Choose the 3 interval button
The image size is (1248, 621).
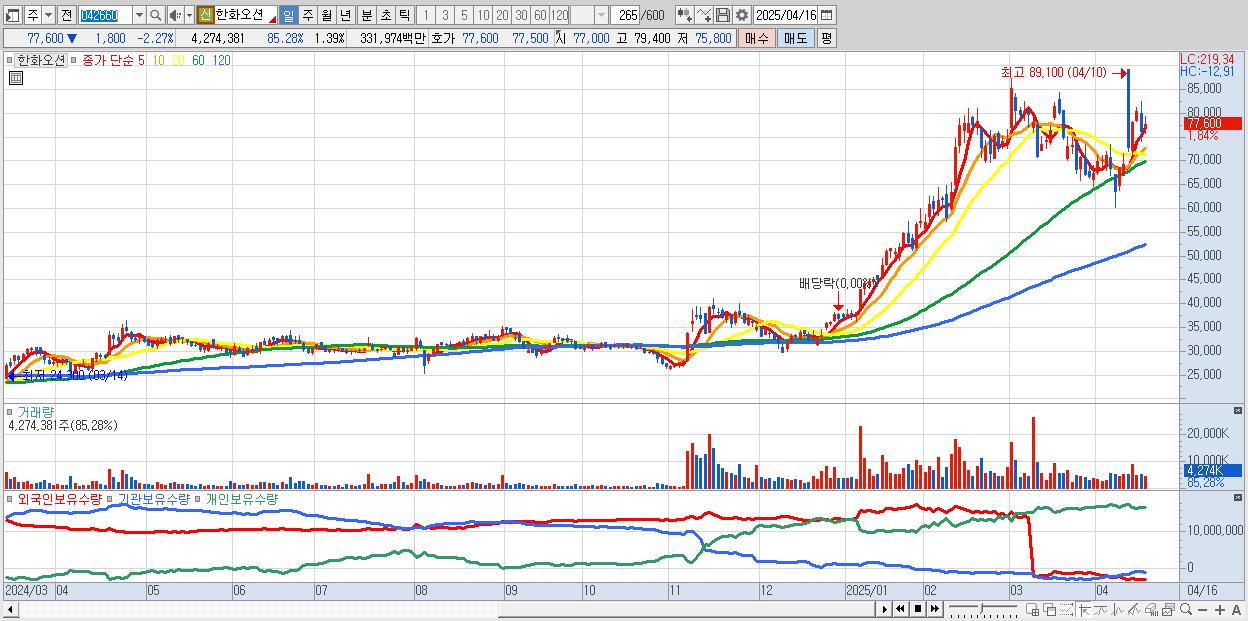point(445,15)
